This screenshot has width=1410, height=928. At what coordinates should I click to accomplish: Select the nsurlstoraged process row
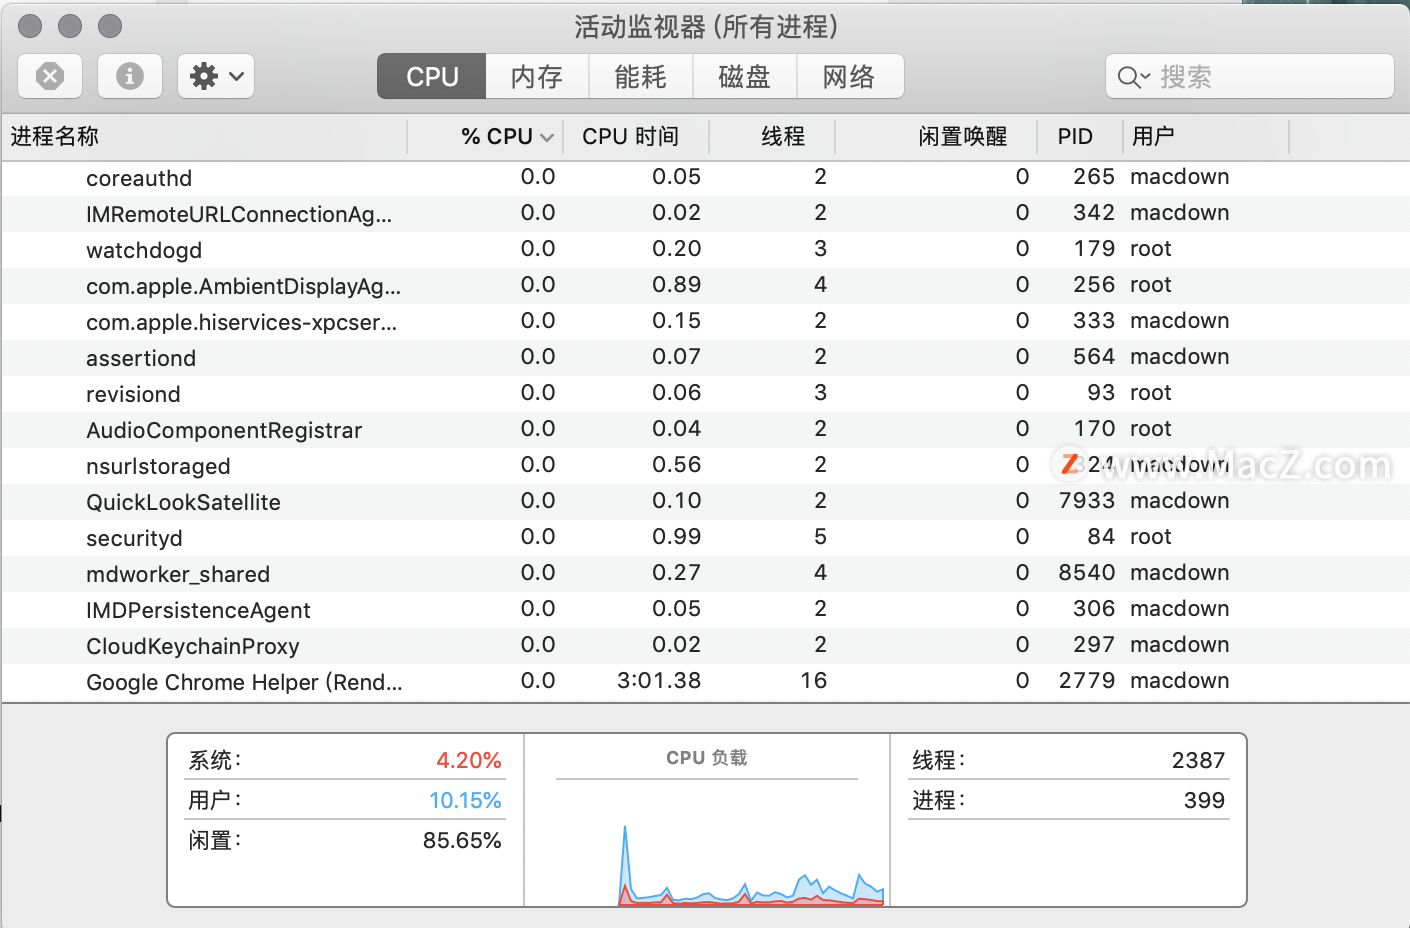[x=705, y=465]
